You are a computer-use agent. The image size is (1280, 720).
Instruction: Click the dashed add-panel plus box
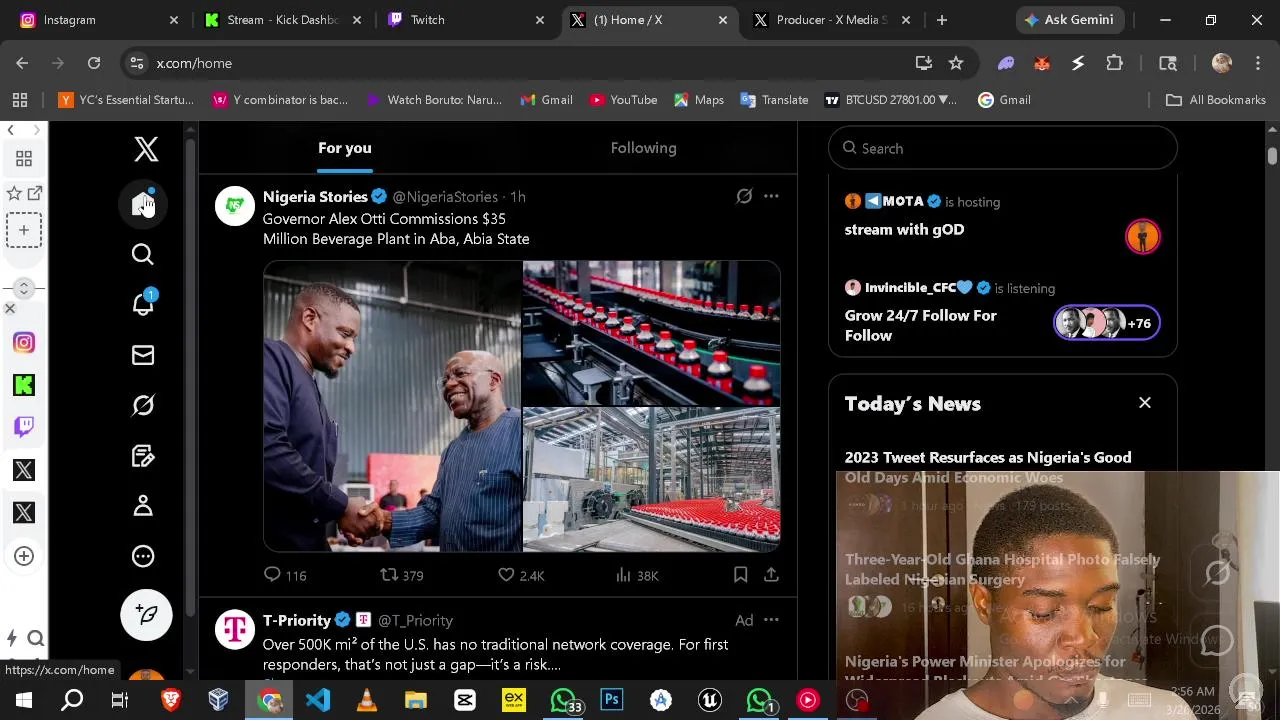click(x=24, y=230)
